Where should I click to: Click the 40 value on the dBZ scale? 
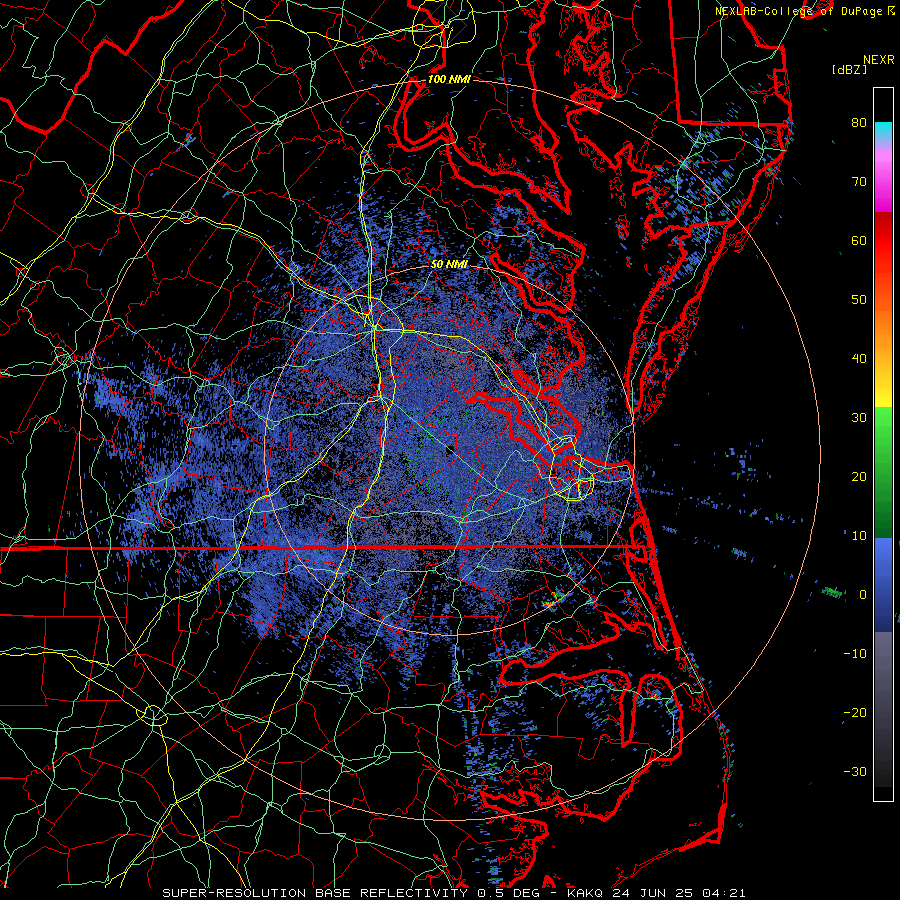859,359
